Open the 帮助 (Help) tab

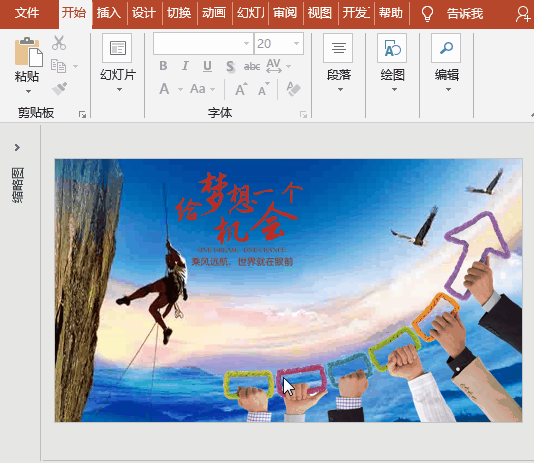pos(391,13)
